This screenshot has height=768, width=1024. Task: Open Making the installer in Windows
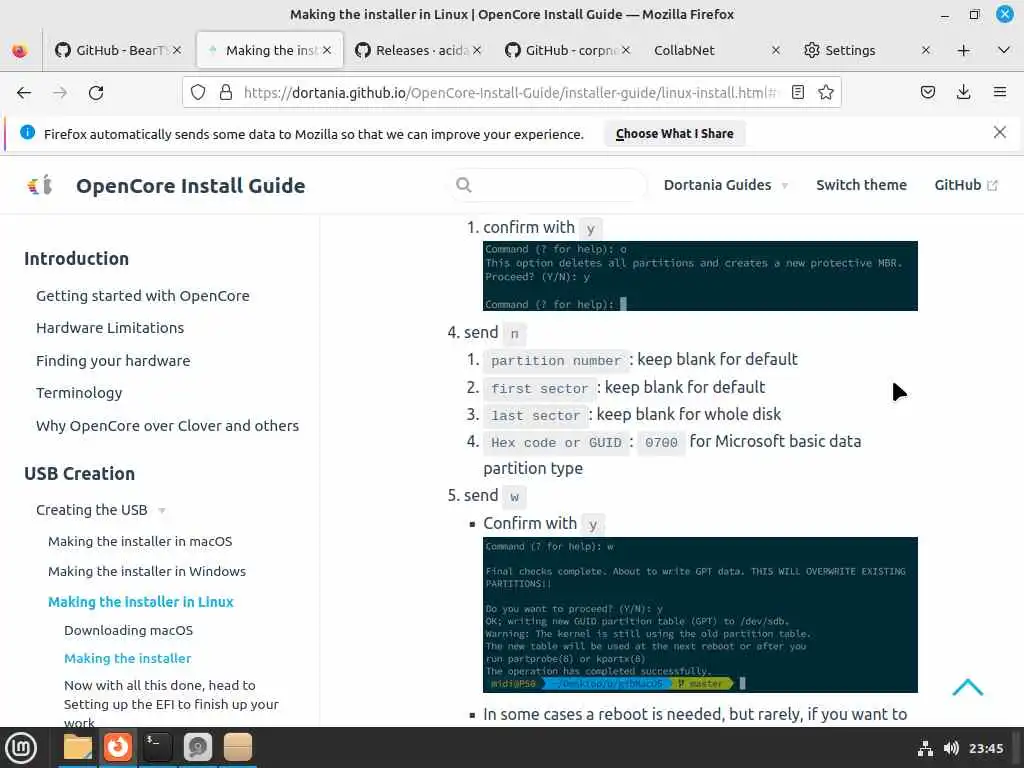coord(147,571)
